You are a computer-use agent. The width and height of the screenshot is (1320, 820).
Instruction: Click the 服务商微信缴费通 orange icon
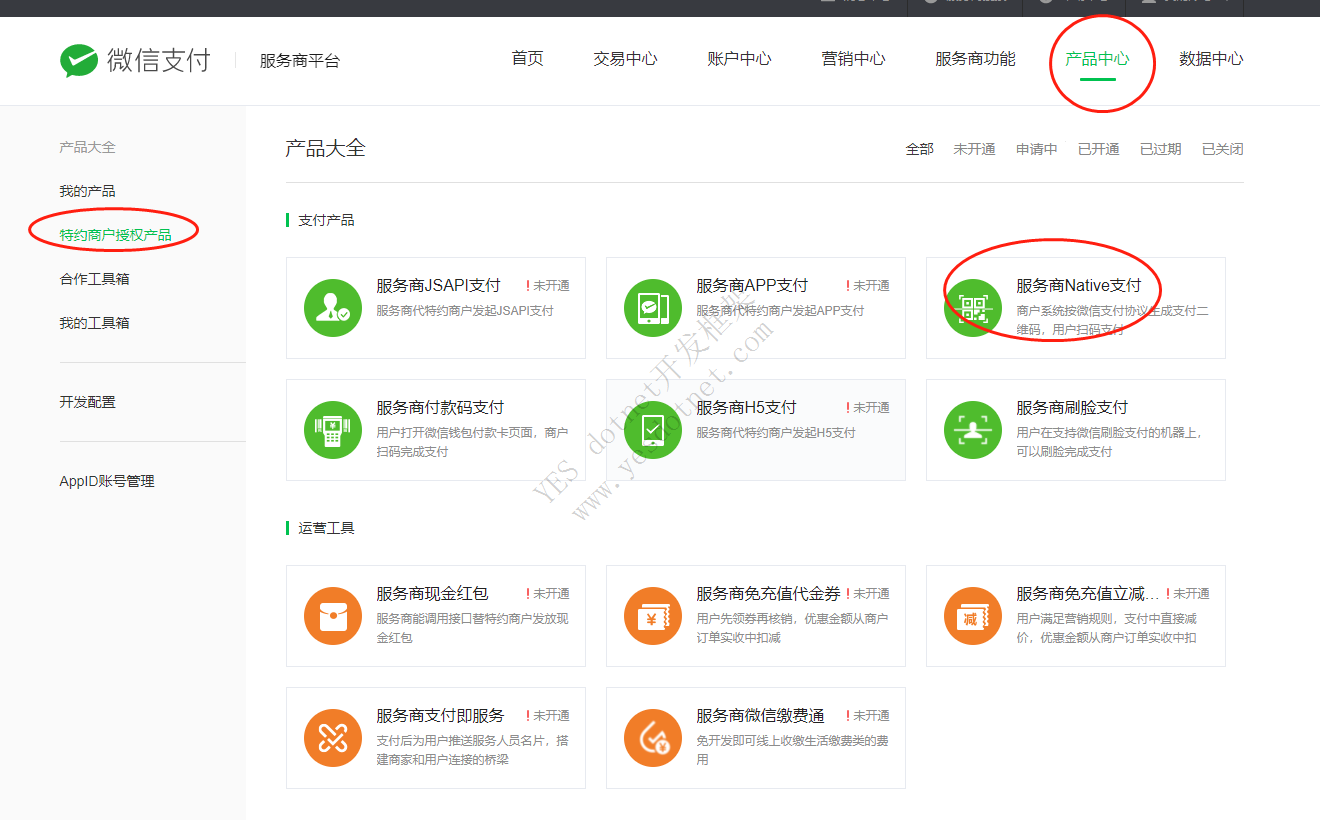click(x=653, y=738)
